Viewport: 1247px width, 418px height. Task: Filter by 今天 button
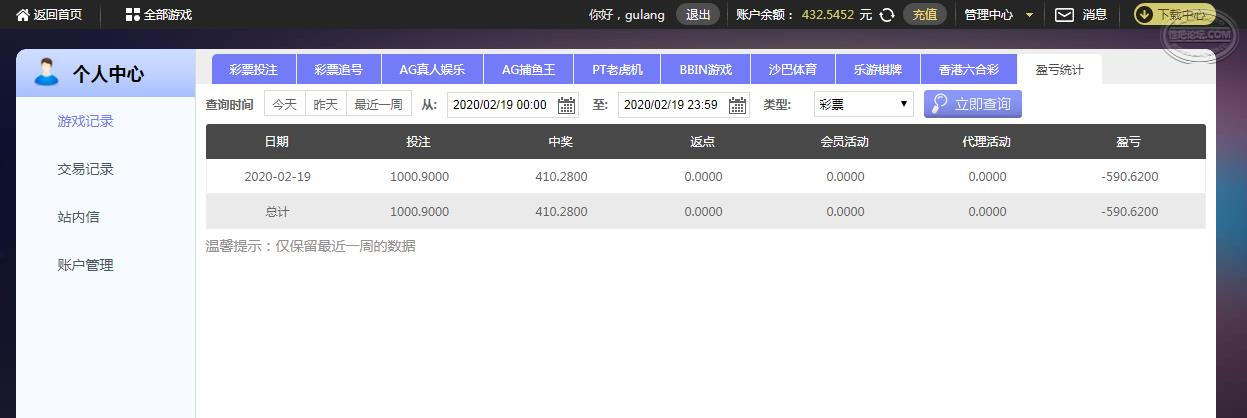point(285,104)
